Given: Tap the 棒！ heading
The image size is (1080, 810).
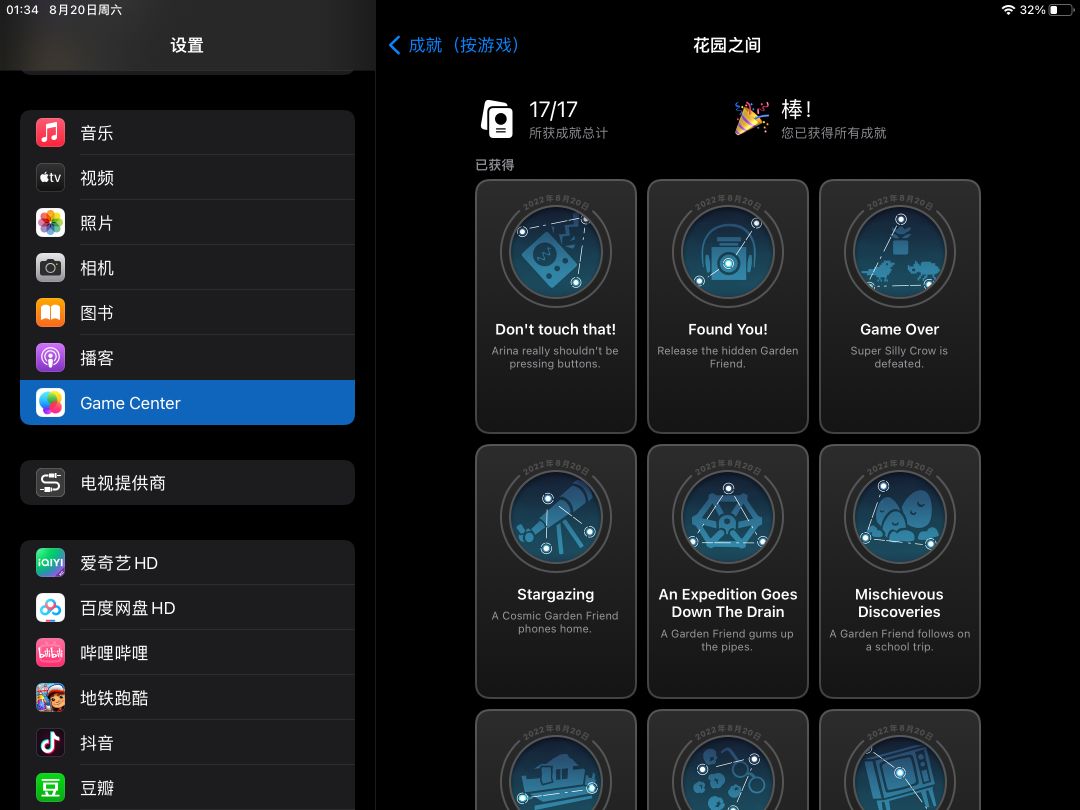Looking at the screenshot, I should click(x=796, y=109).
